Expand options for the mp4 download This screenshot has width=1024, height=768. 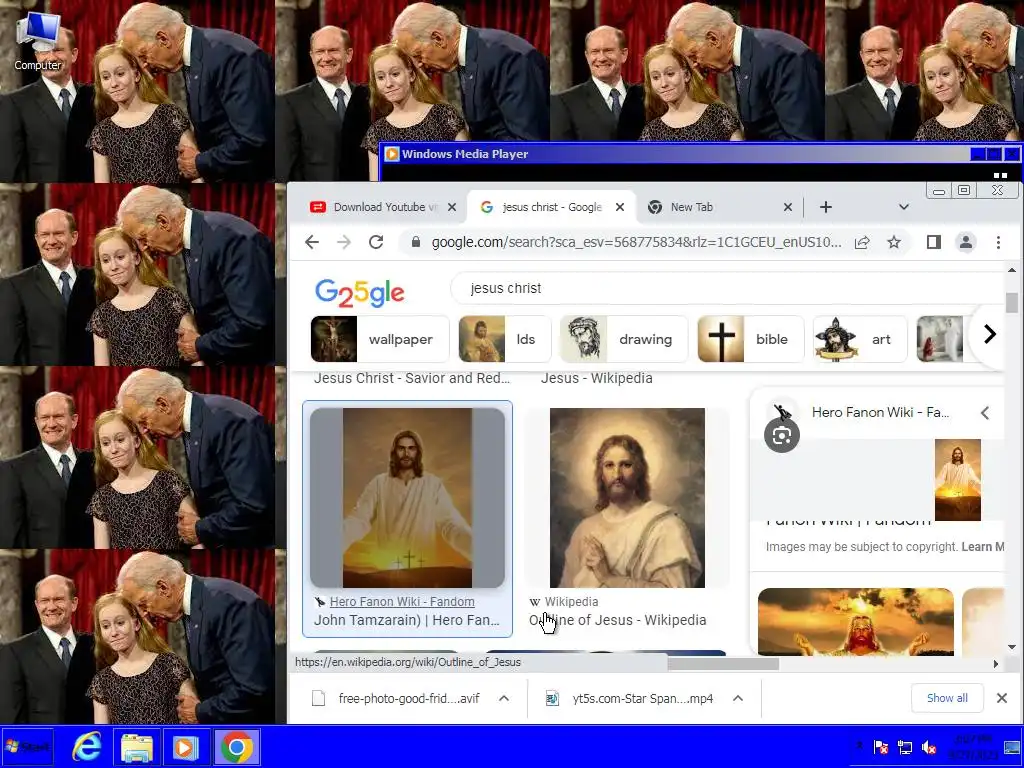(x=737, y=698)
